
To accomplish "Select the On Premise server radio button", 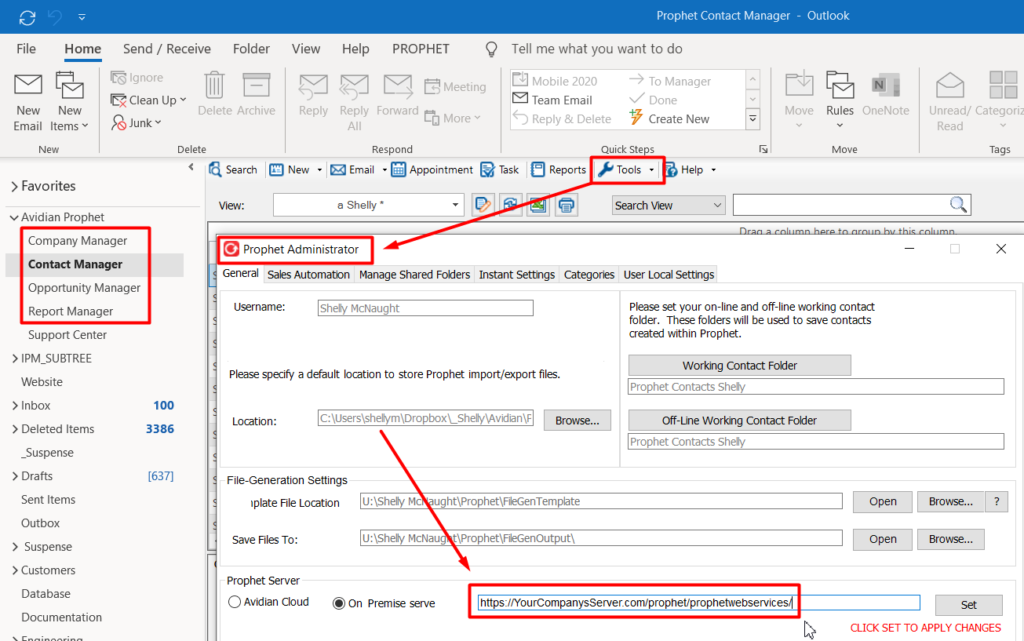I will click(338, 603).
